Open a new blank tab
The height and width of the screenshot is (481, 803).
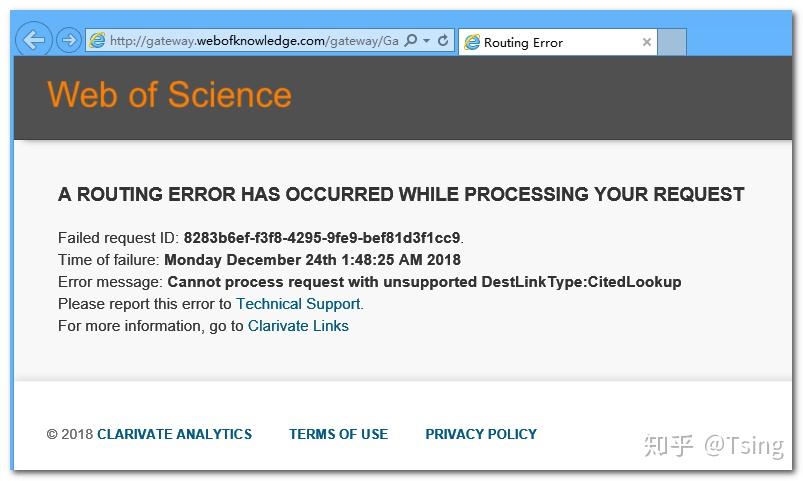pyautogui.click(x=672, y=42)
